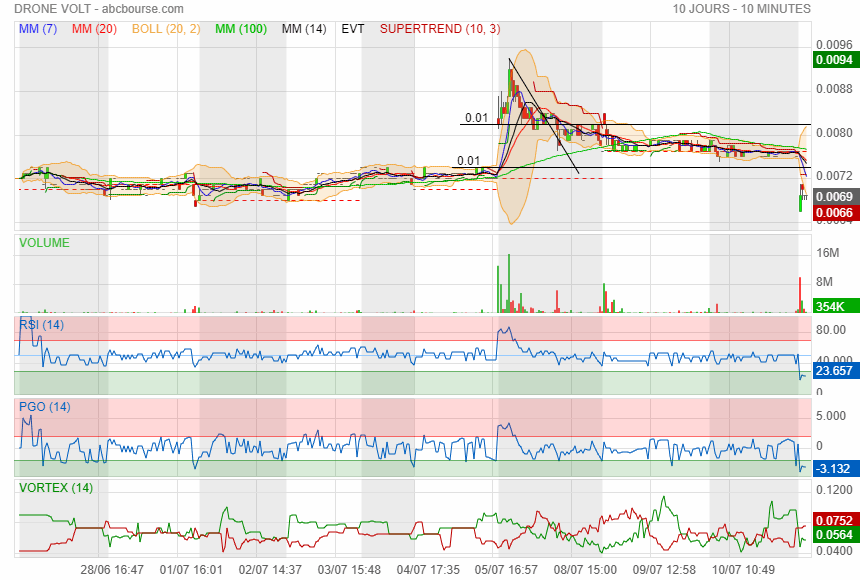This screenshot has width=860, height=580.
Task: Click the 0.0088 price axis label
Action: tap(834, 88)
